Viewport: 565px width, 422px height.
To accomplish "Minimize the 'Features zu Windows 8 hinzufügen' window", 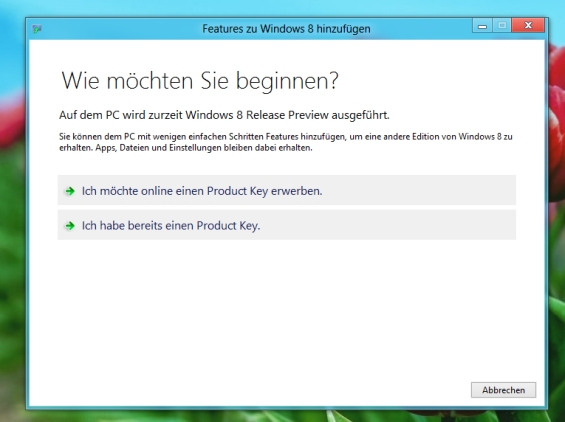I will pos(482,26).
